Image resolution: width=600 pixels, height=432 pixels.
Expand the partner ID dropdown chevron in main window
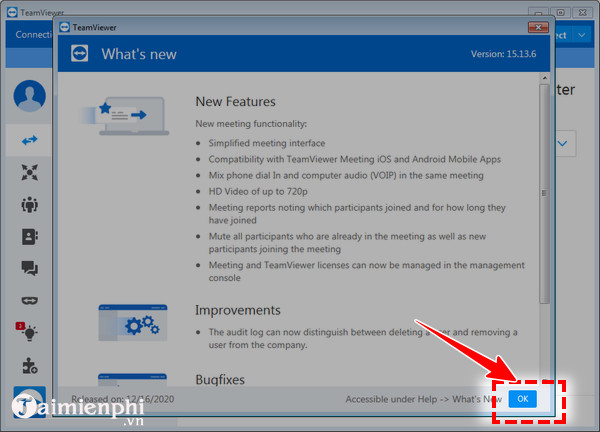pyautogui.click(x=562, y=143)
